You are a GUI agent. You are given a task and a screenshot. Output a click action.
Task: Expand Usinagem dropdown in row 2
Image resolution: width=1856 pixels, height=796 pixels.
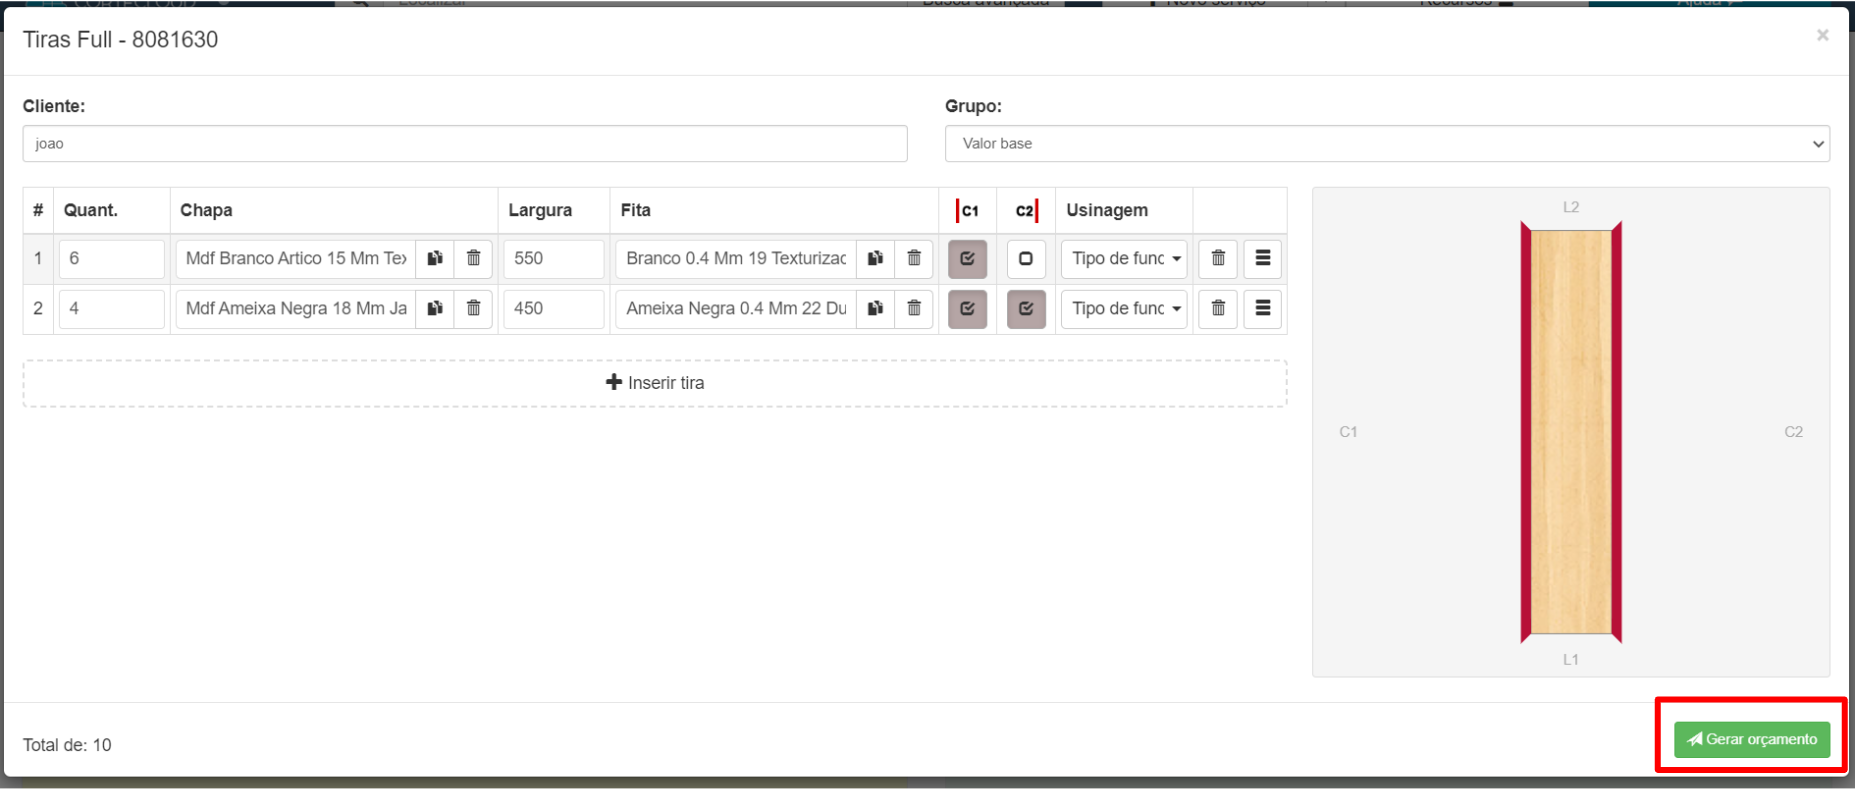click(x=1124, y=309)
